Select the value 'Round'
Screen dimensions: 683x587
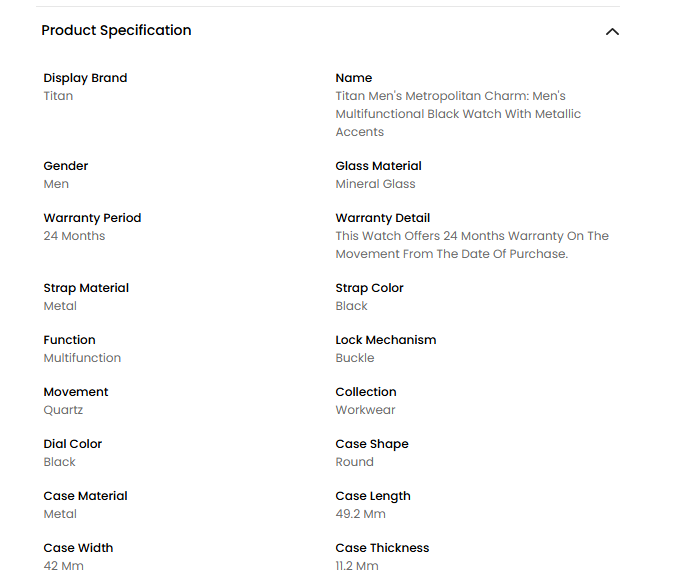(x=355, y=462)
